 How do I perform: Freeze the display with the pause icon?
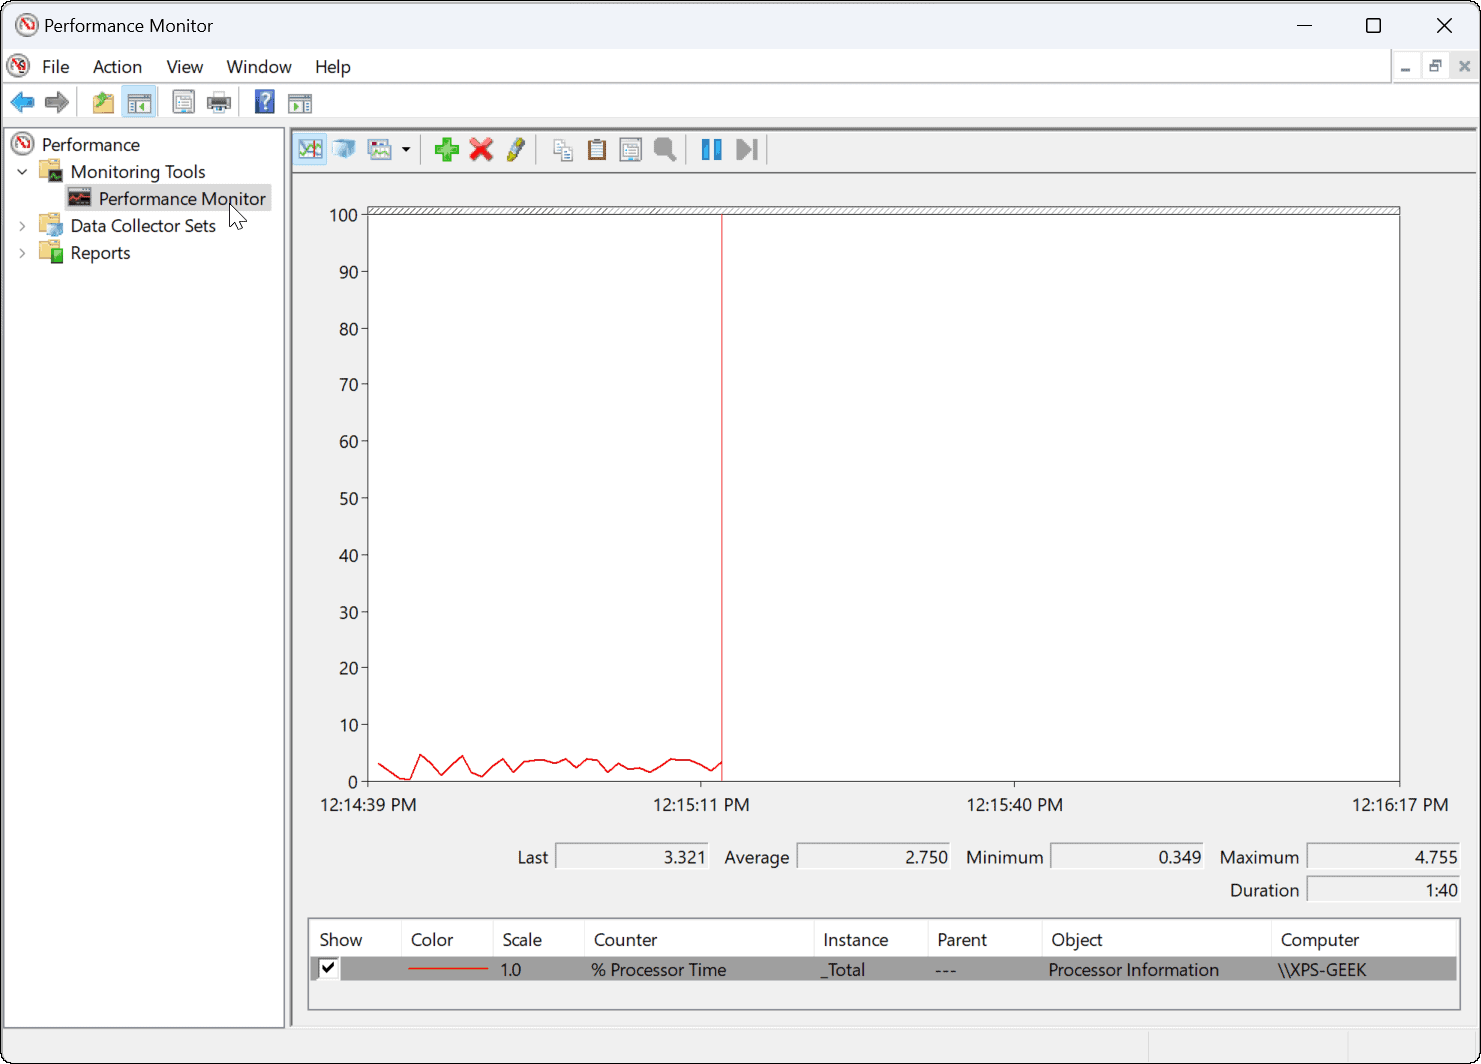[711, 149]
